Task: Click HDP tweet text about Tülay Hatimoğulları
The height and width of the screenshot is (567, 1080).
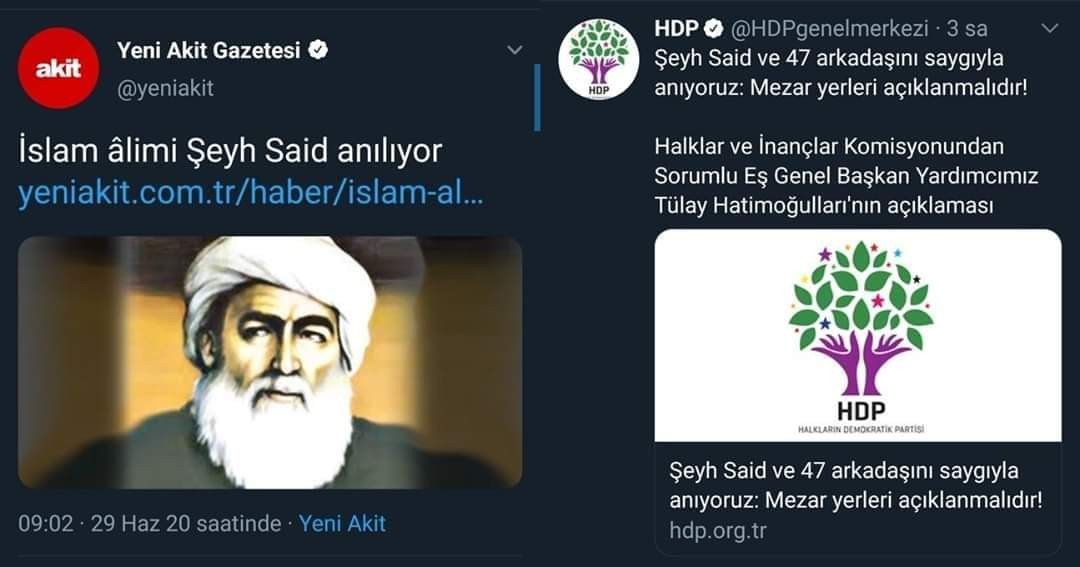Action: 846,176
